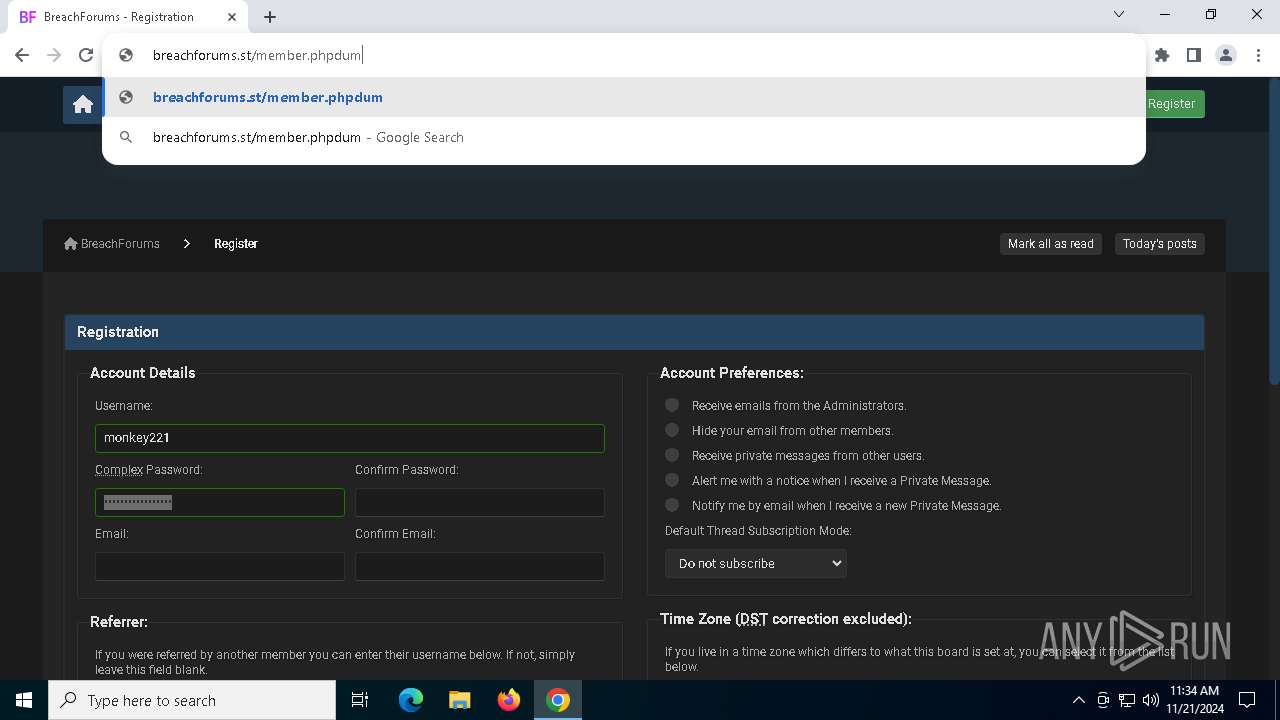The image size is (1280, 720).
Task: Enable Receive emails from the Administrators
Action: point(672,405)
